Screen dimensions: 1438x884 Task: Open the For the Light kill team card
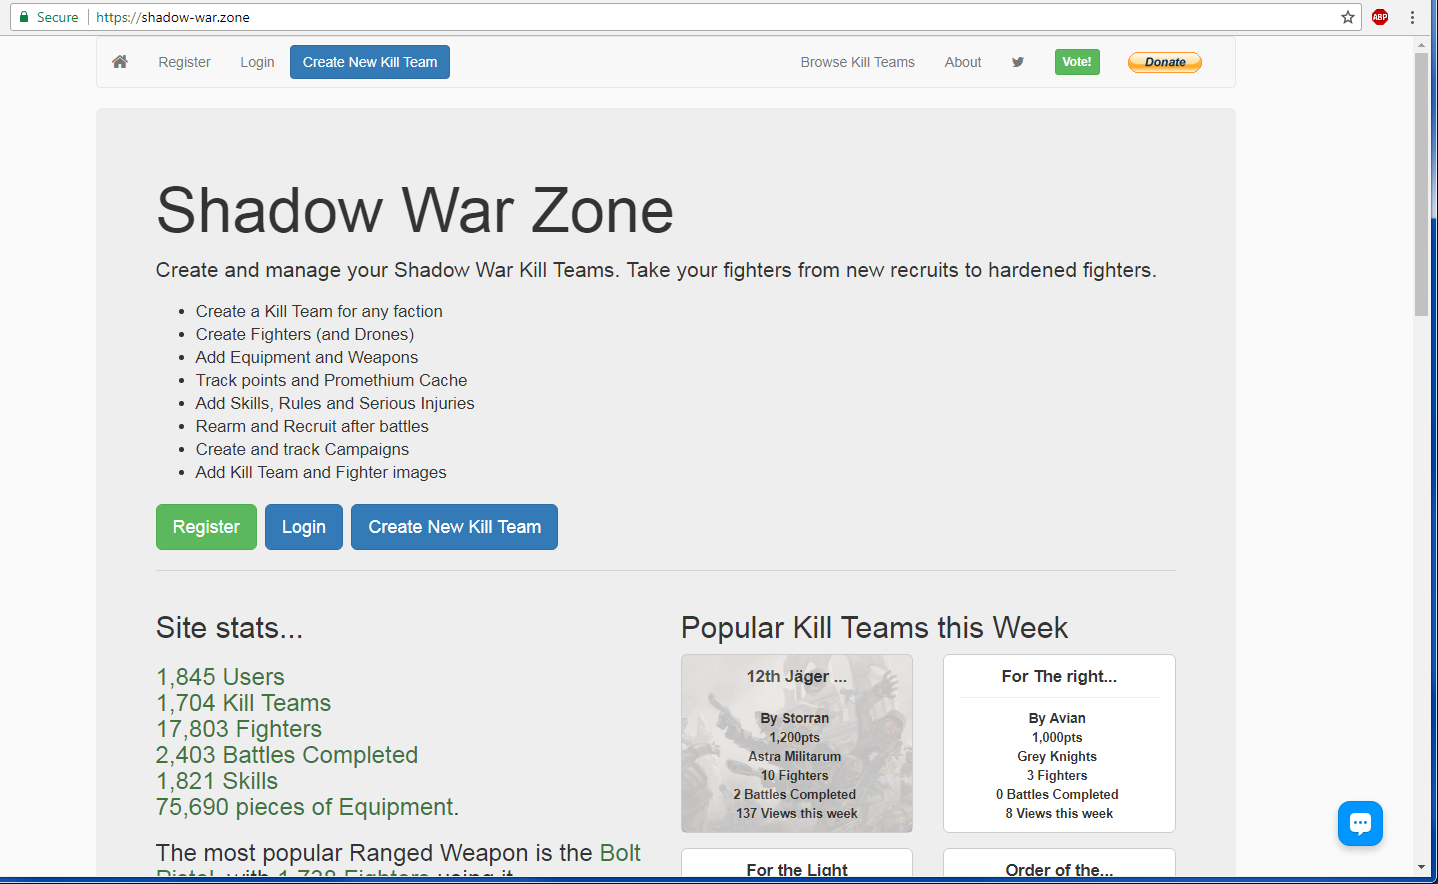[x=797, y=863]
